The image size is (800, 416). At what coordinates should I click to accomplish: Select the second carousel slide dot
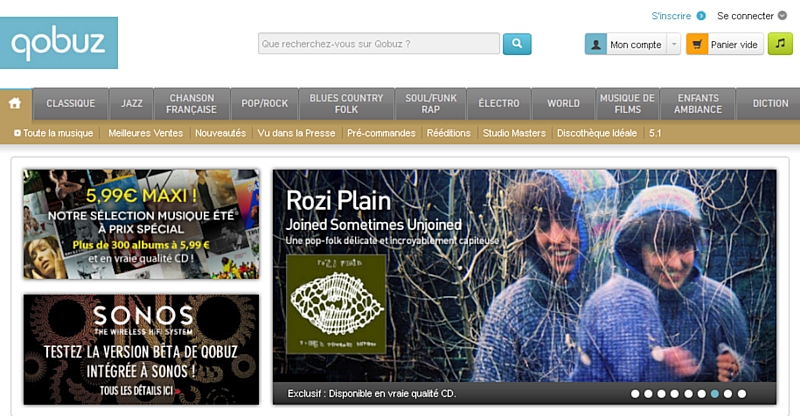(648, 394)
